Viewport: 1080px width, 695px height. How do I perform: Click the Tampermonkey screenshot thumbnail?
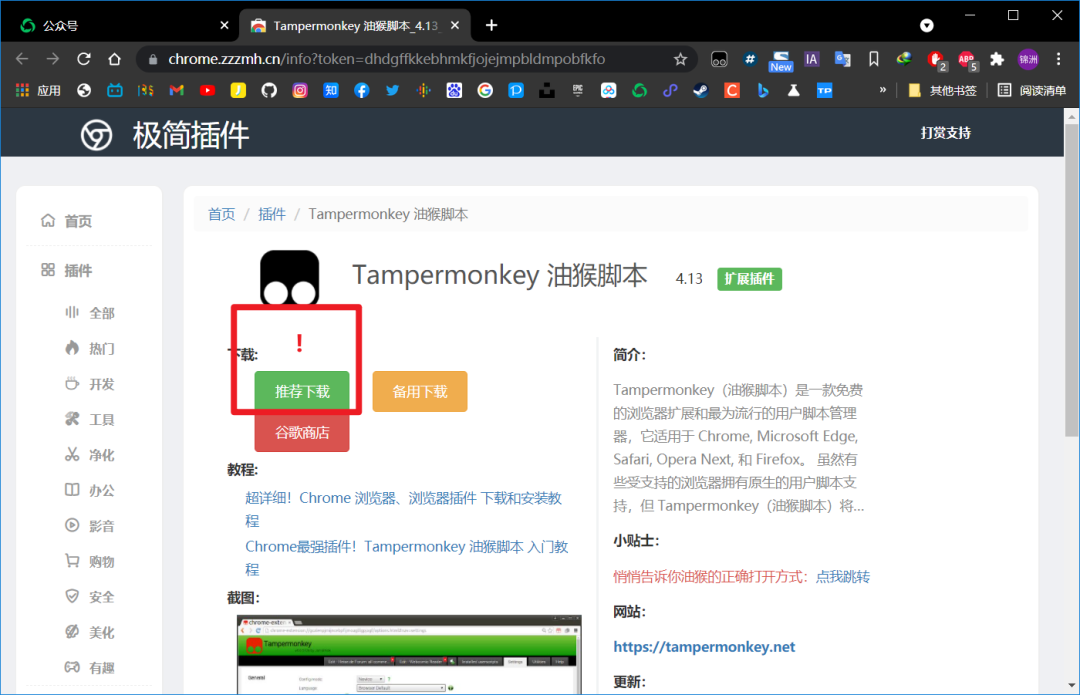pos(409,654)
